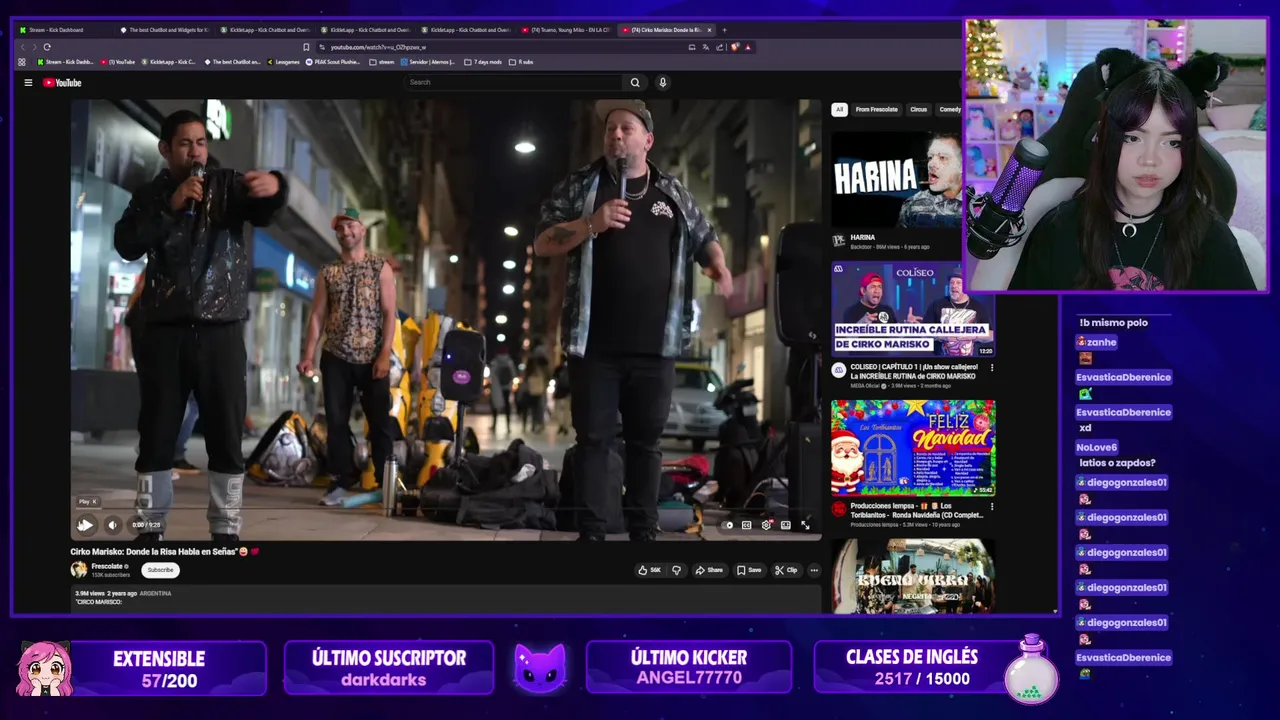Select the 'Circus' filter chip
1280x720 pixels.
pyautogui.click(x=918, y=109)
